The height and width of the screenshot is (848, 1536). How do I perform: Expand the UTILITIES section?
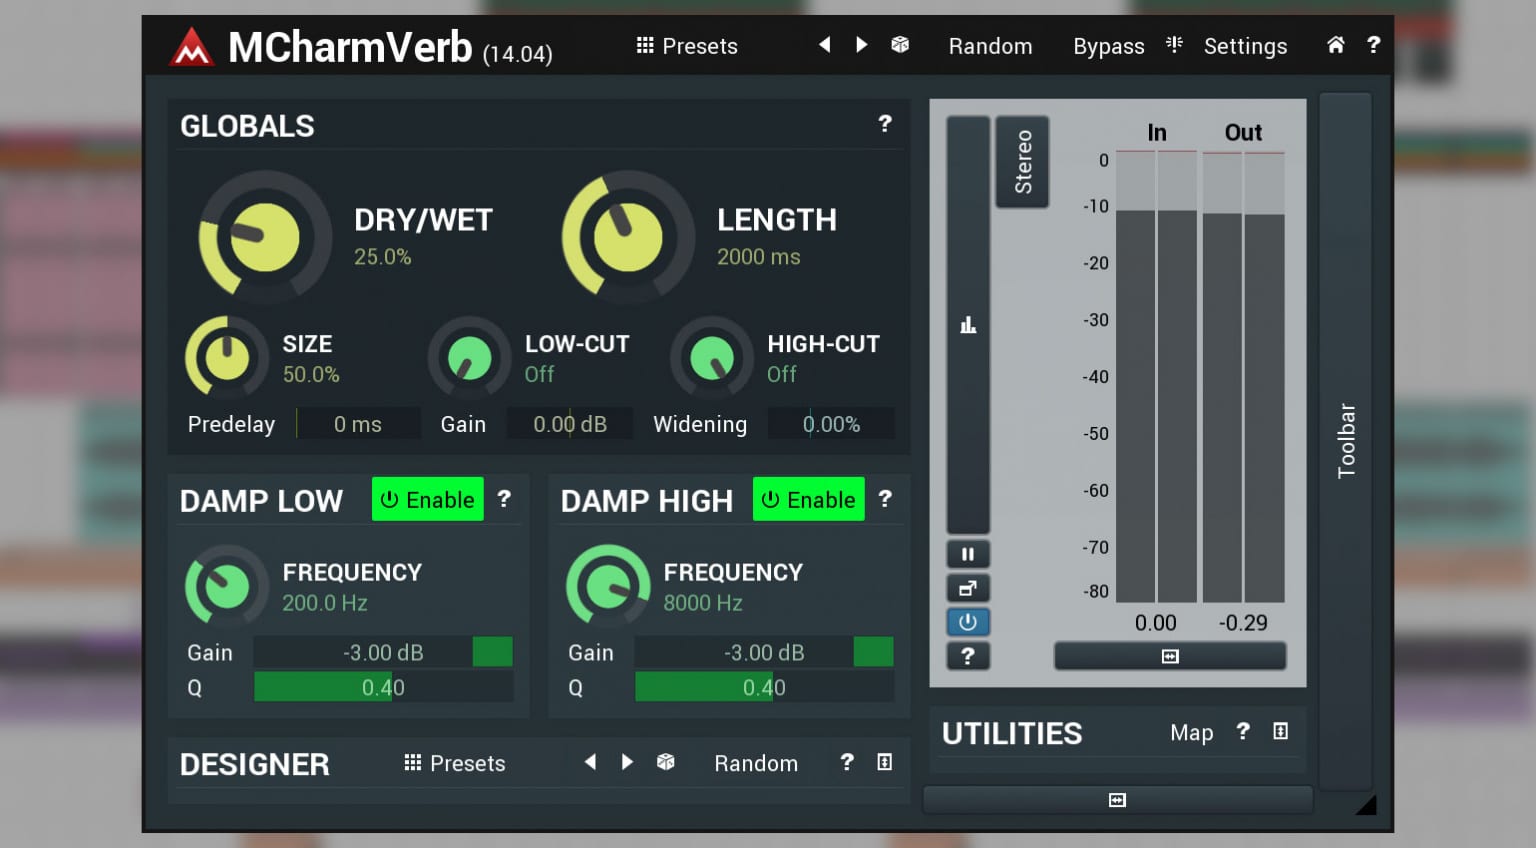pyautogui.click(x=1280, y=731)
